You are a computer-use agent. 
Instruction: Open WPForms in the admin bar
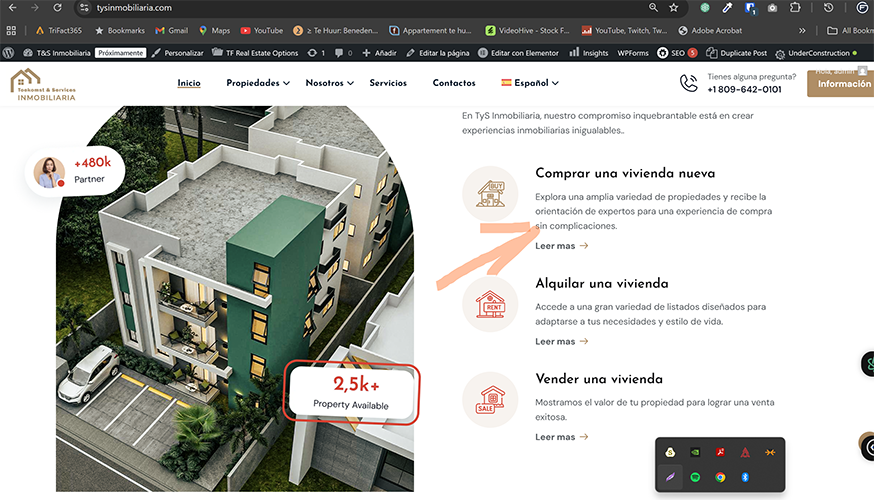[633, 53]
